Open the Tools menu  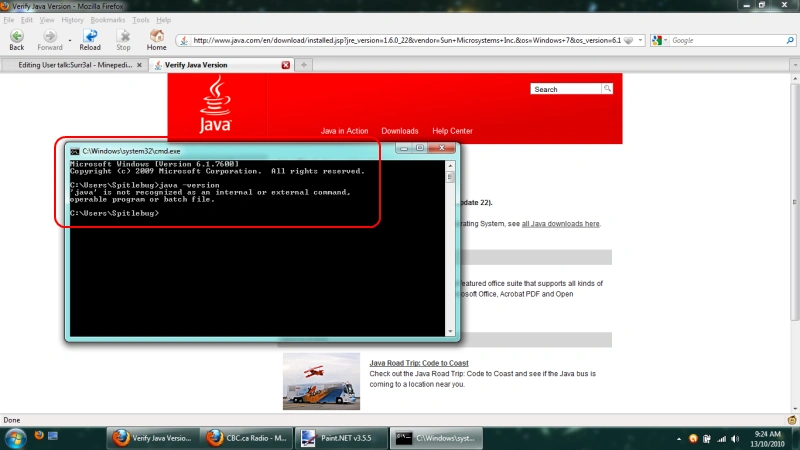[140, 20]
